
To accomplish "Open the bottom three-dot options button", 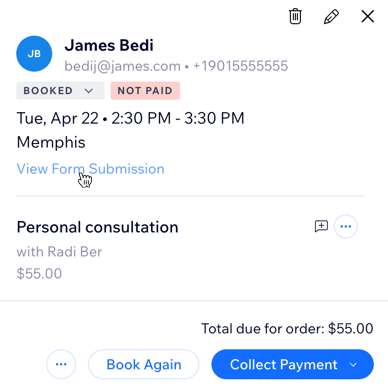I will click(x=61, y=364).
